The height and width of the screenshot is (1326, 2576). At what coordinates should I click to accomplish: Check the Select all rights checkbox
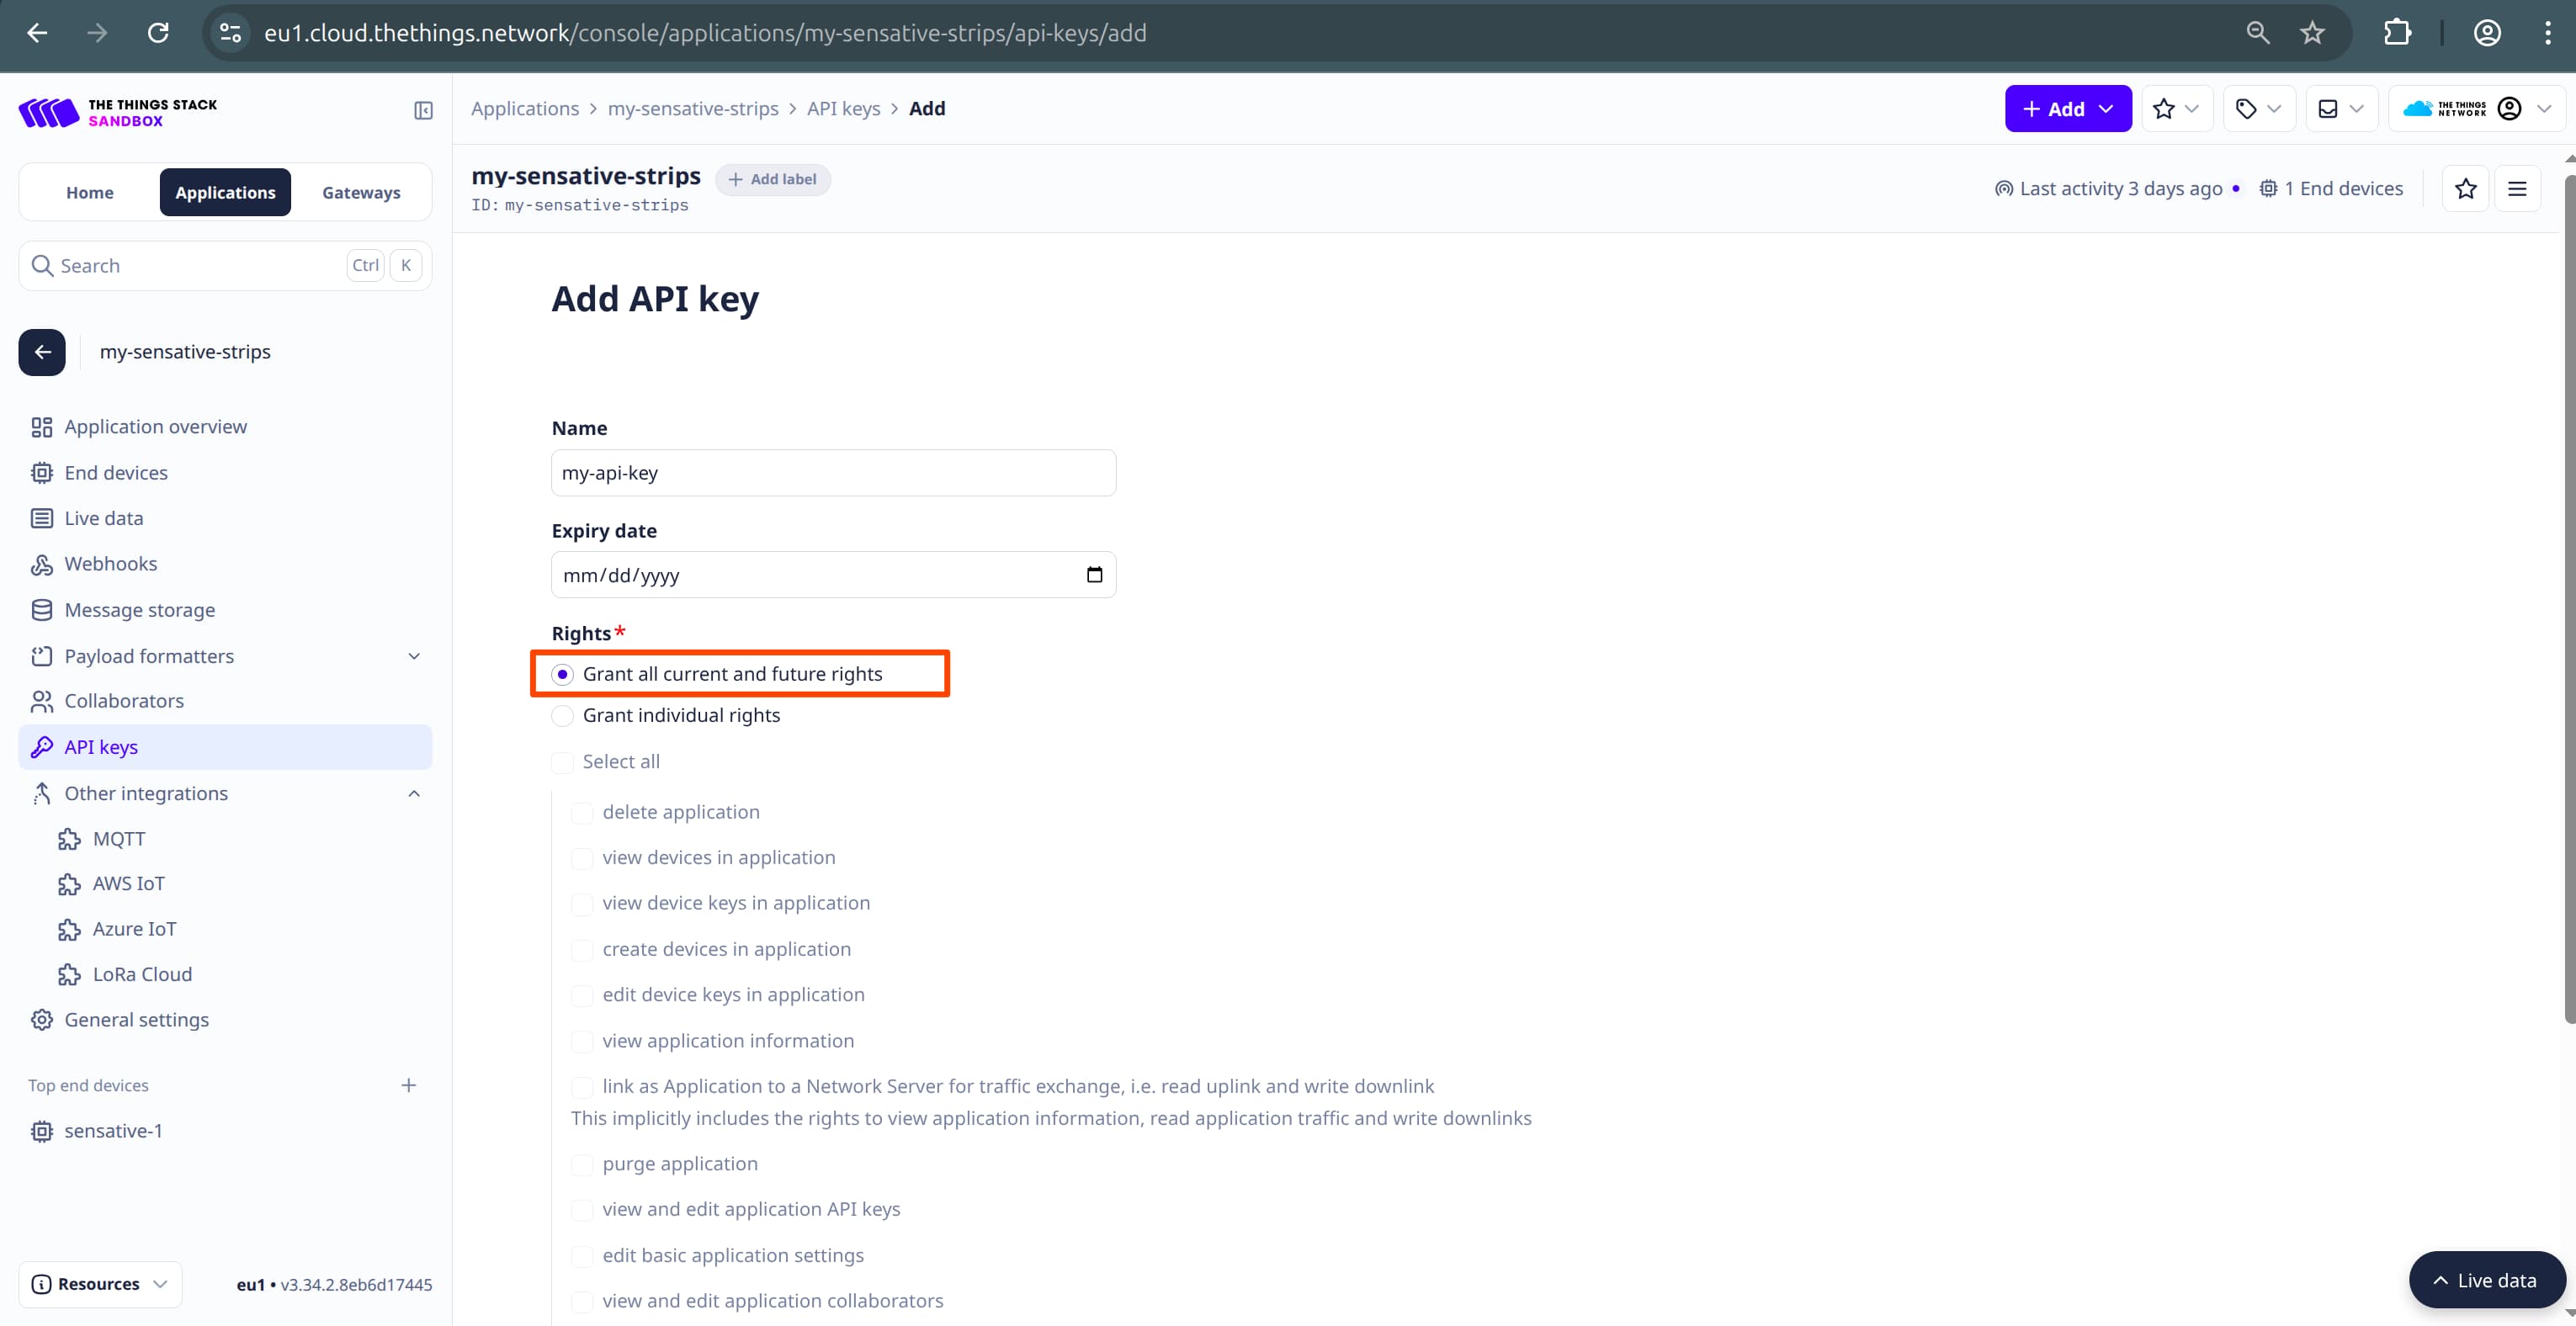coord(563,761)
